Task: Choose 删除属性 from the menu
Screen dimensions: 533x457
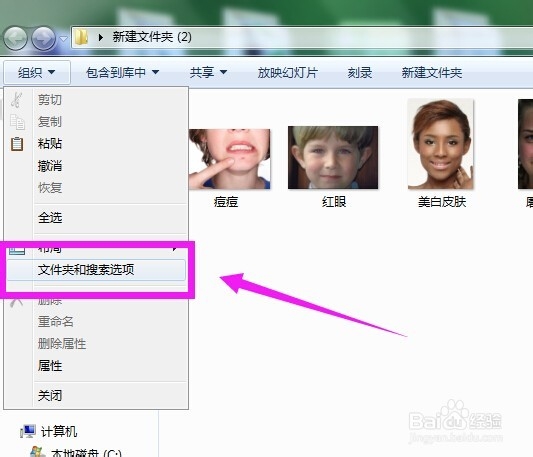Action: 96,344
